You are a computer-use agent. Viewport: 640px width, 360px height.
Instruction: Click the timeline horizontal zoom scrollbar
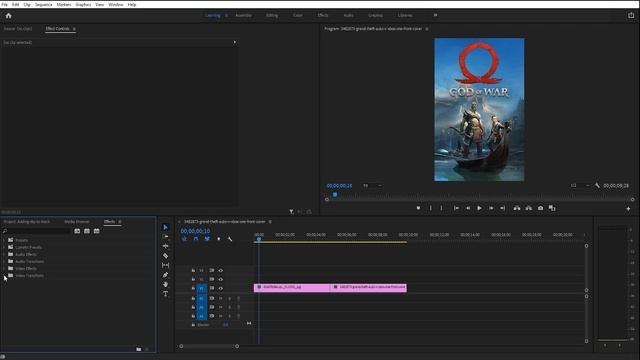209,346
